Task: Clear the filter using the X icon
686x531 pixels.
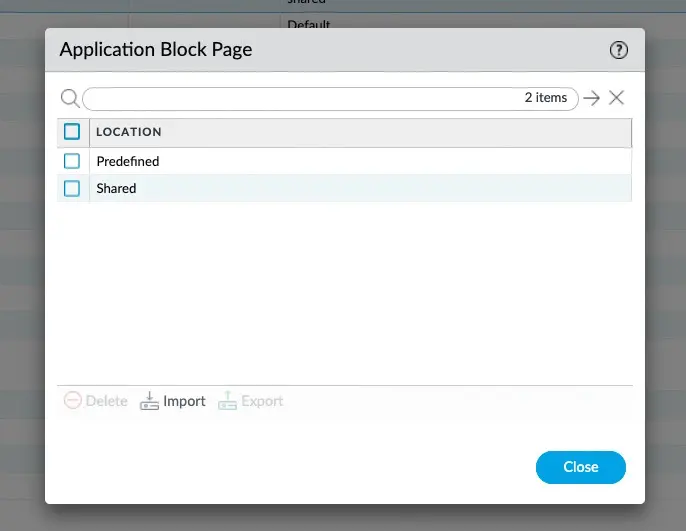Action: click(x=617, y=98)
